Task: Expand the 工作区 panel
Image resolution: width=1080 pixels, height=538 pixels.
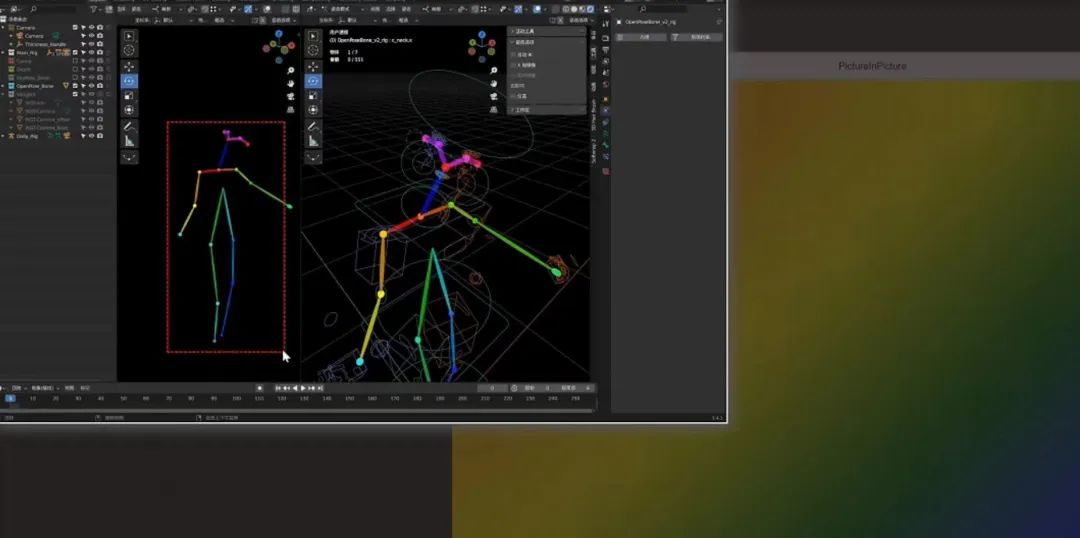Action: pyautogui.click(x=547, y=110)
